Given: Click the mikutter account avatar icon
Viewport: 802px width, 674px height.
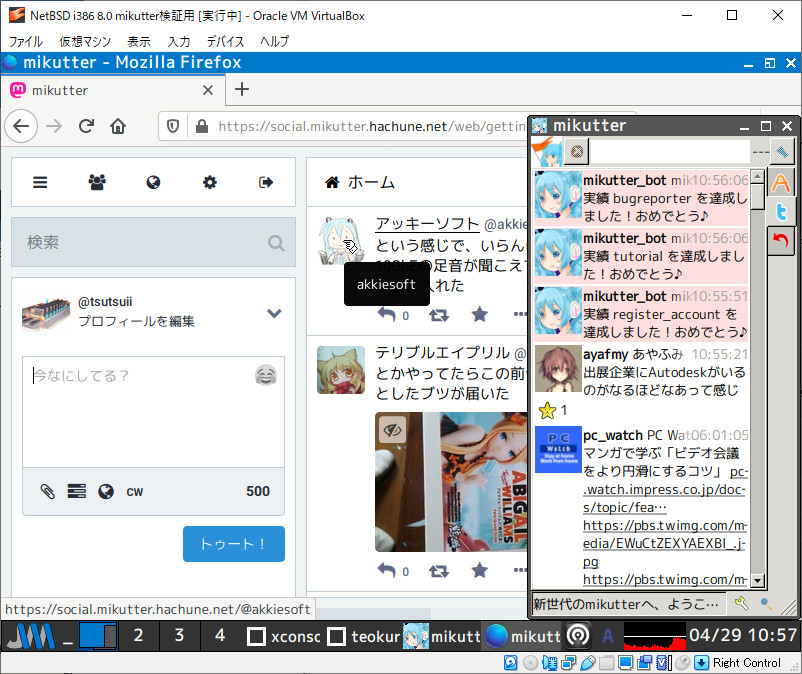Looking at the screenshot, I should click(x=547, y=151).
